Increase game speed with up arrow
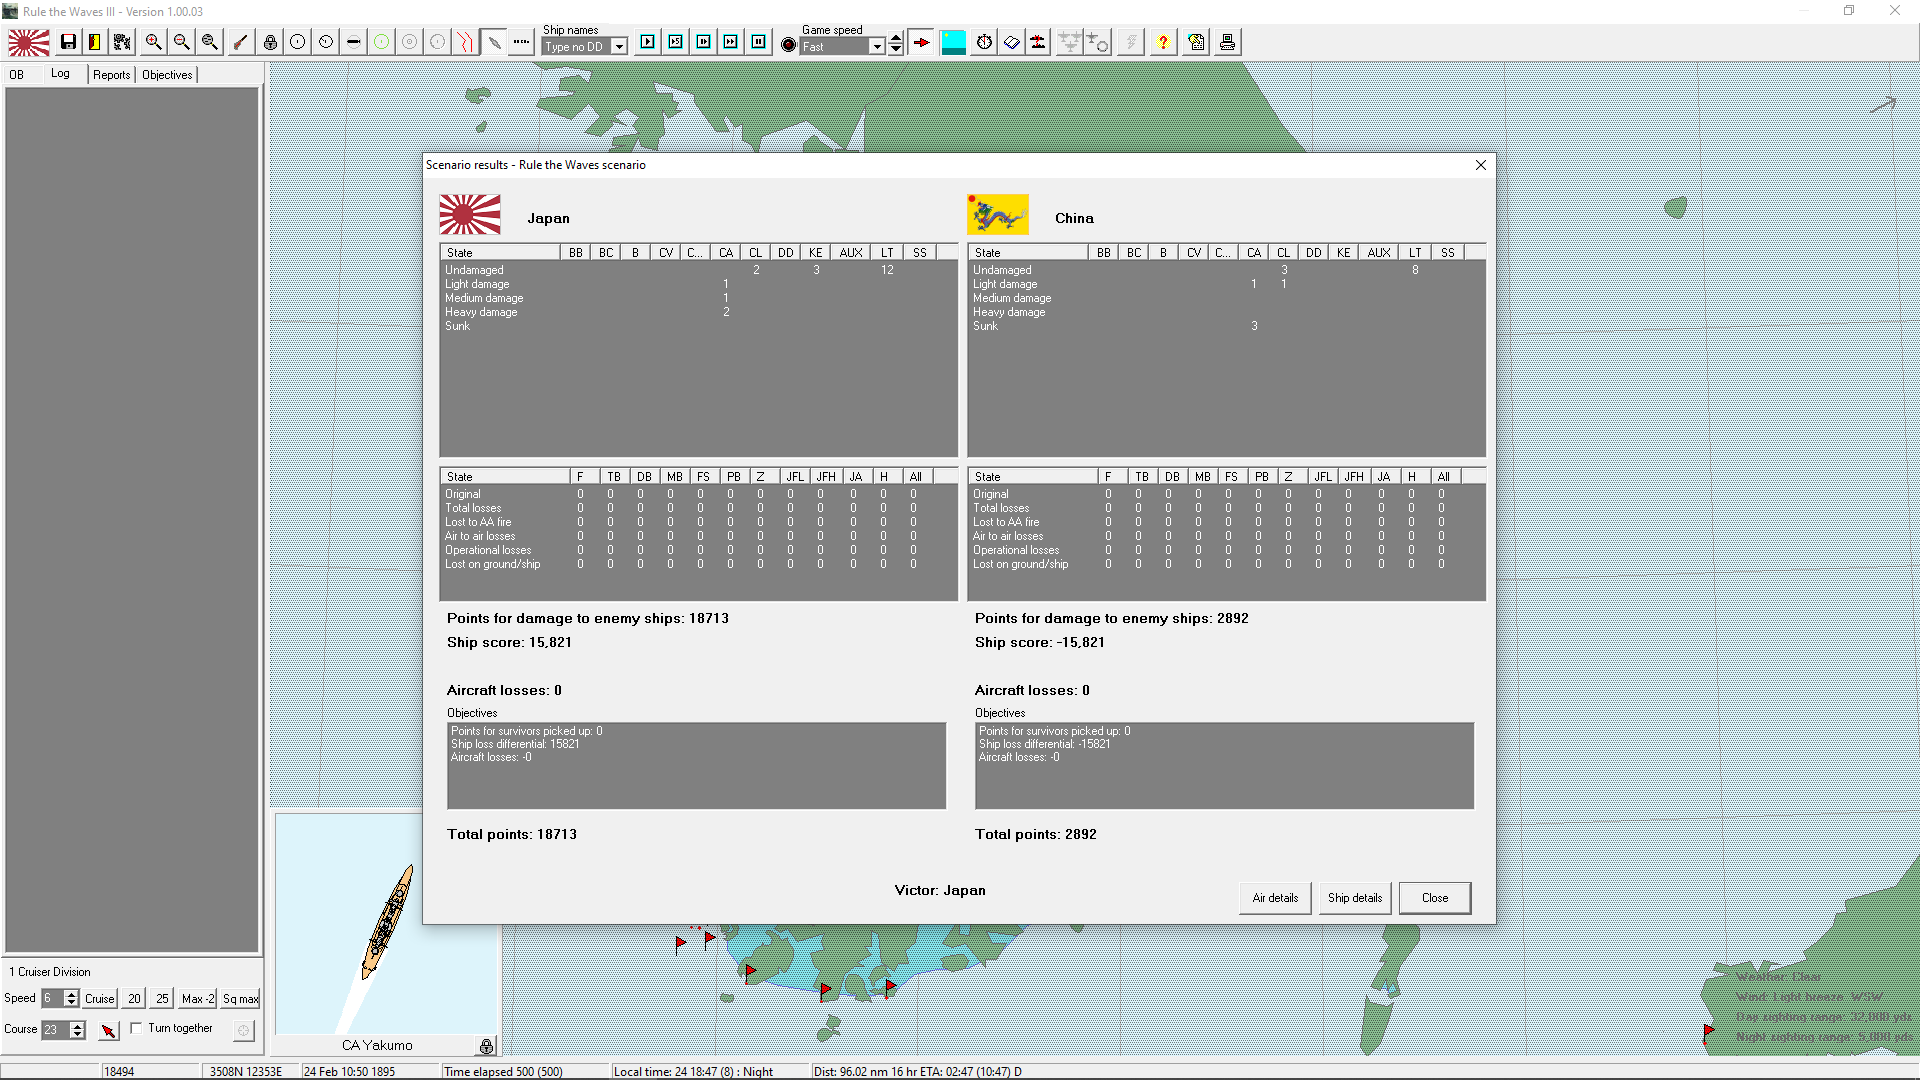This screenshot has width=1920, height=1080. (x=896, y=39)
